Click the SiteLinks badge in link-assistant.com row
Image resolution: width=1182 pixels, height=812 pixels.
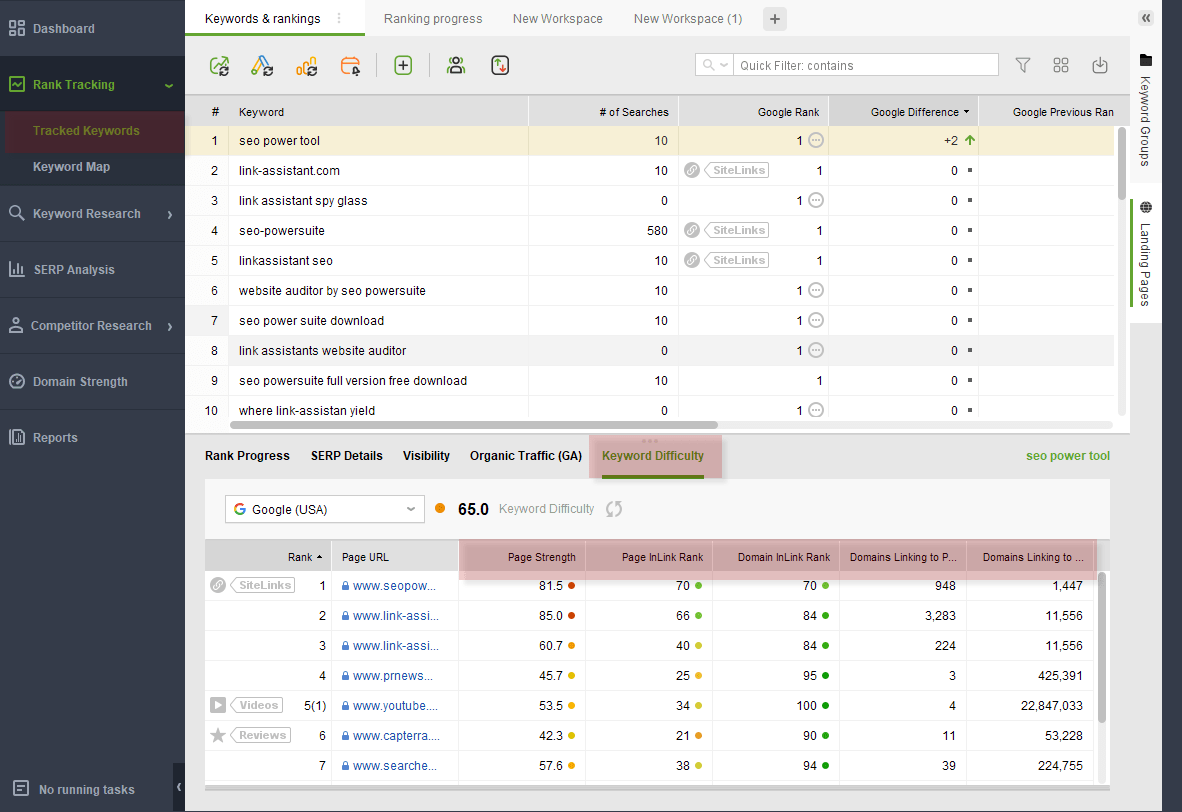click(x=738, y=170)
